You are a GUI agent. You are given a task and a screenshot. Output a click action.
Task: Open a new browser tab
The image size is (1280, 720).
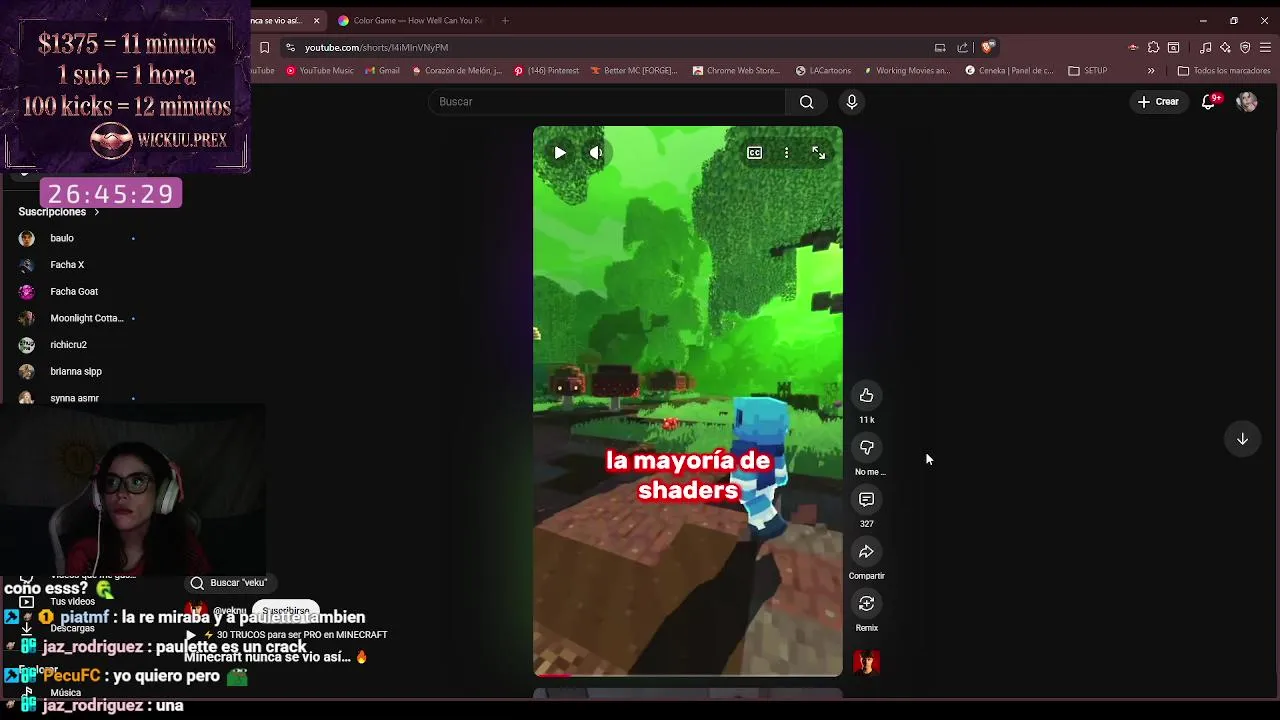pyautogui.click(x=505, y=20)
